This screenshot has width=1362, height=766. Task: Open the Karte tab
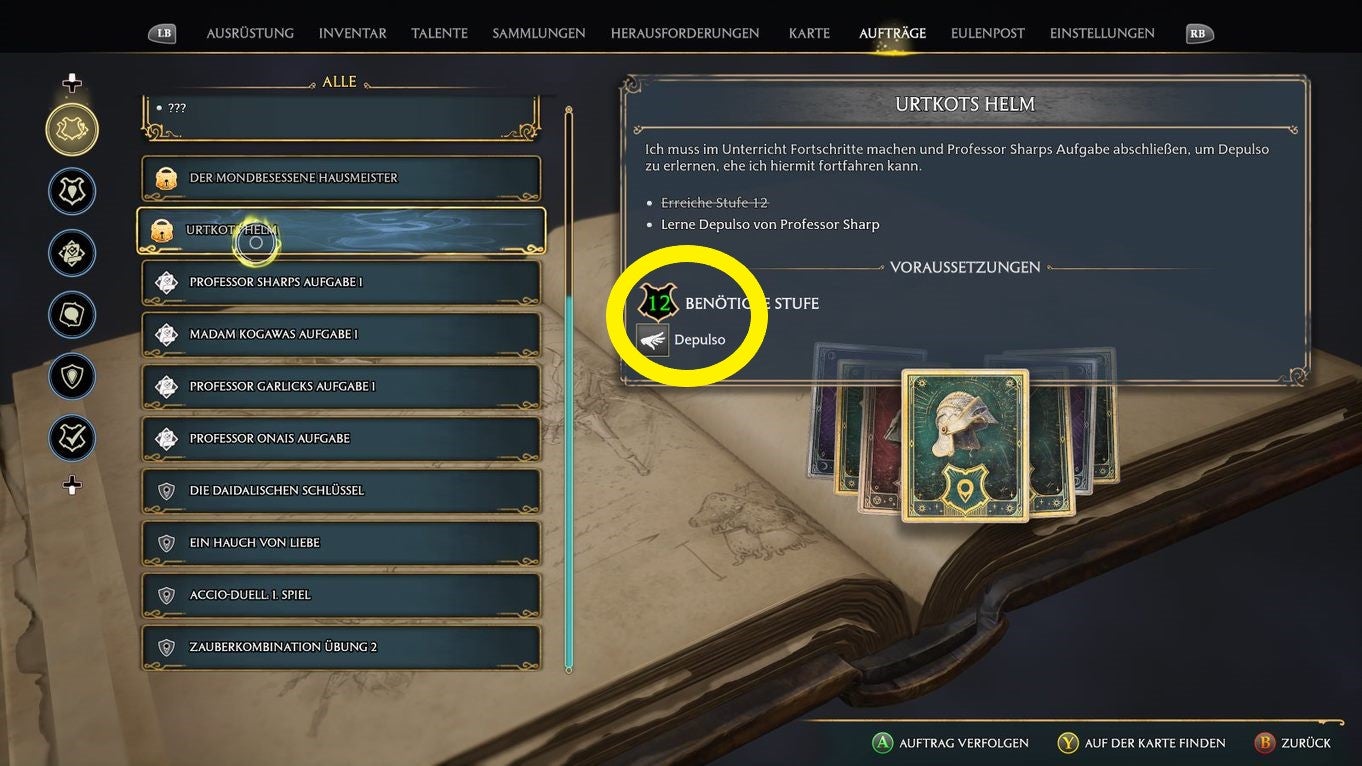809,33
